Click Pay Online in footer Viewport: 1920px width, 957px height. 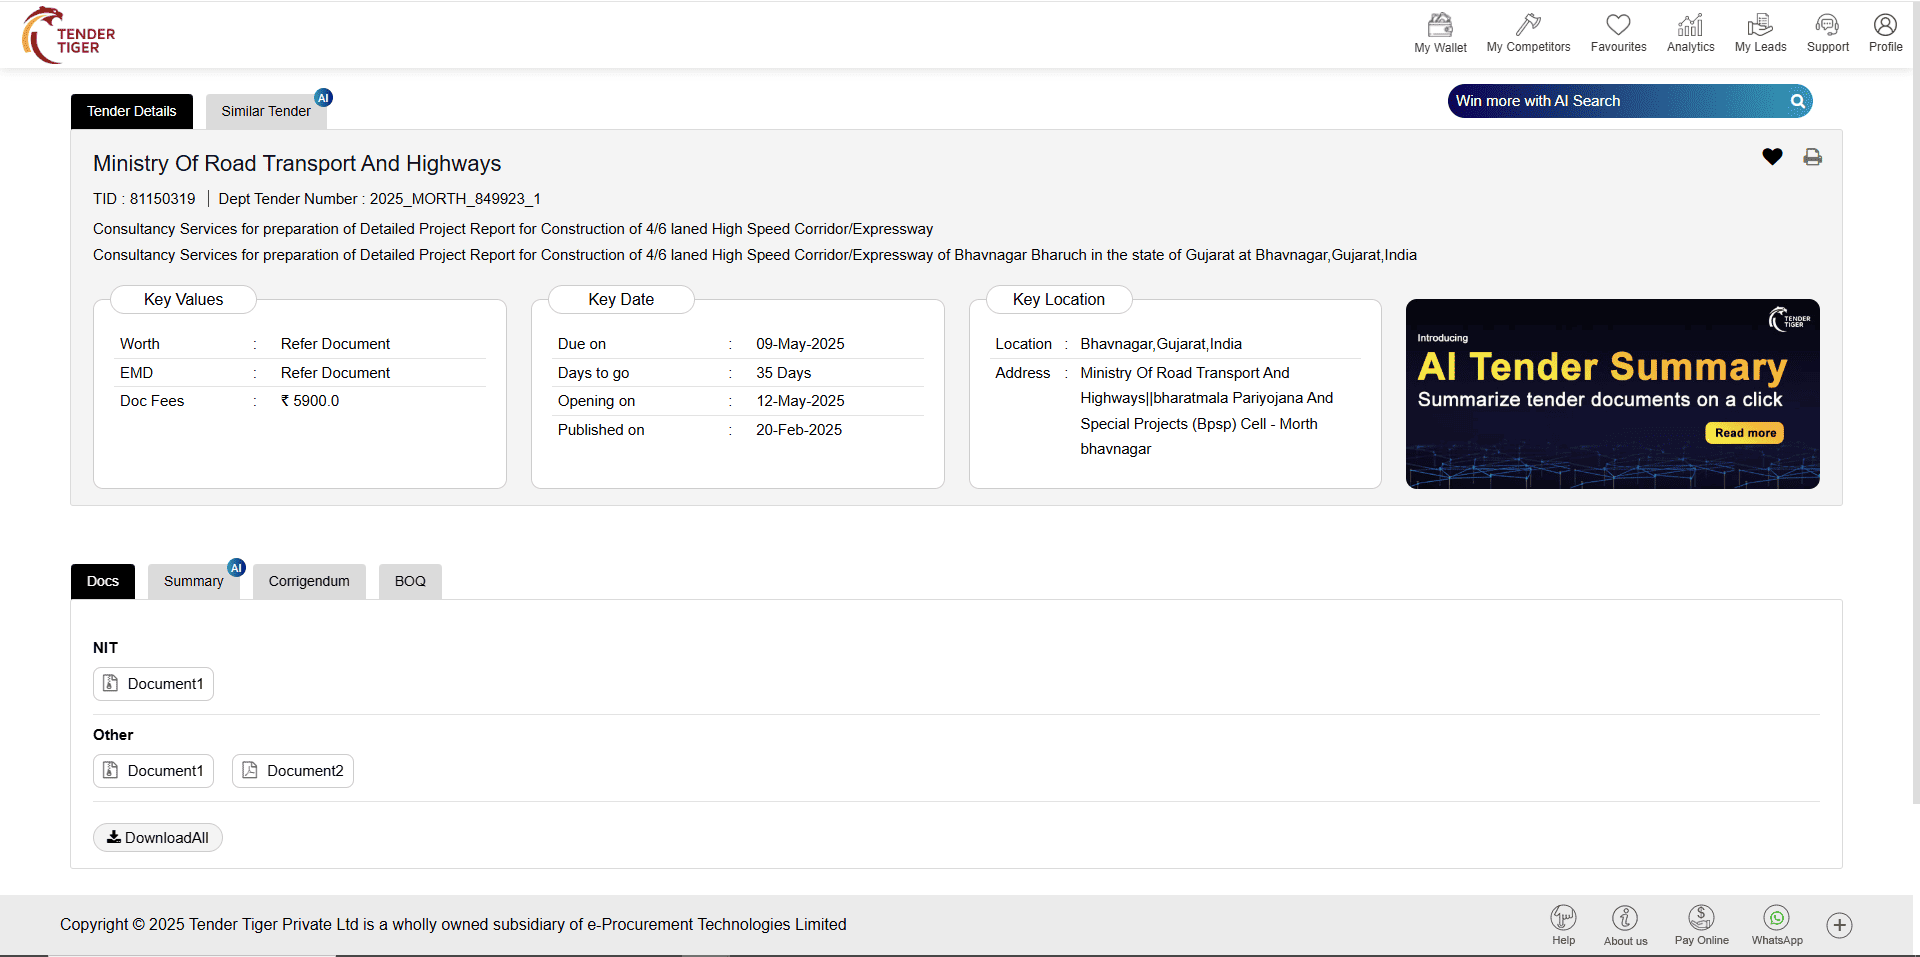1701,924
